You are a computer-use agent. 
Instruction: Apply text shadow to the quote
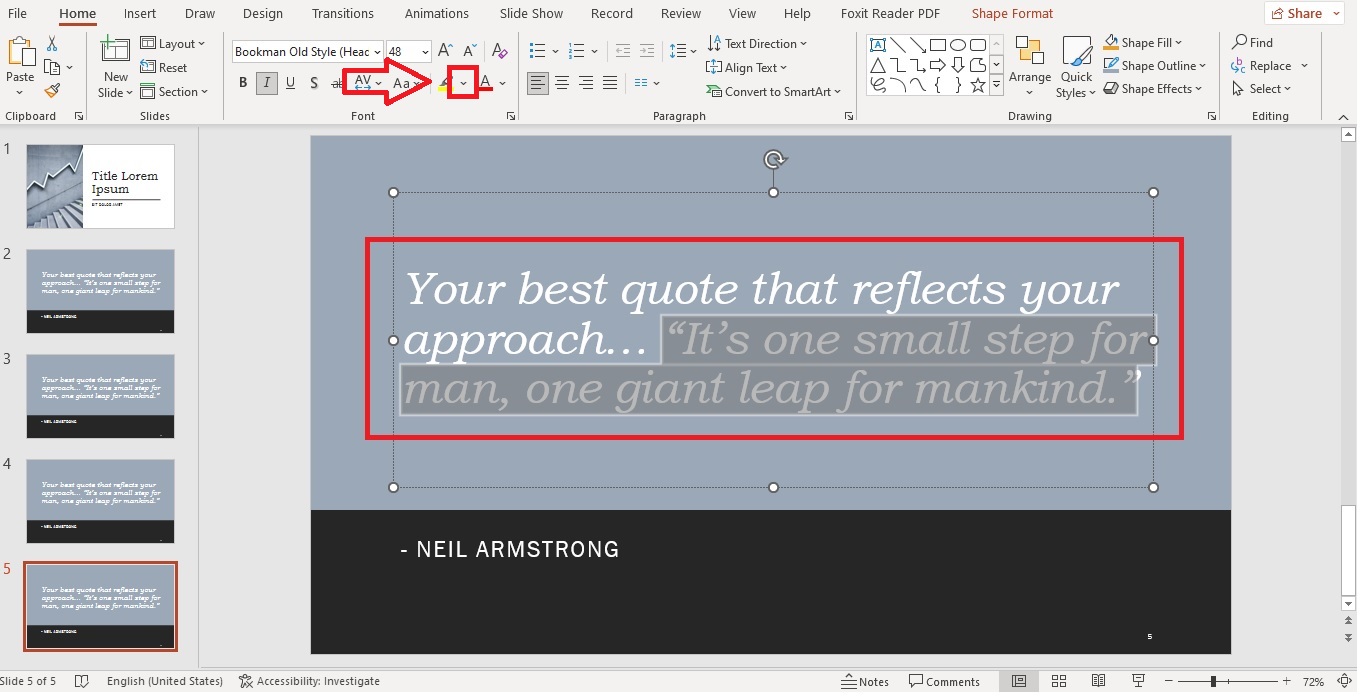click(x=314, y=83)
